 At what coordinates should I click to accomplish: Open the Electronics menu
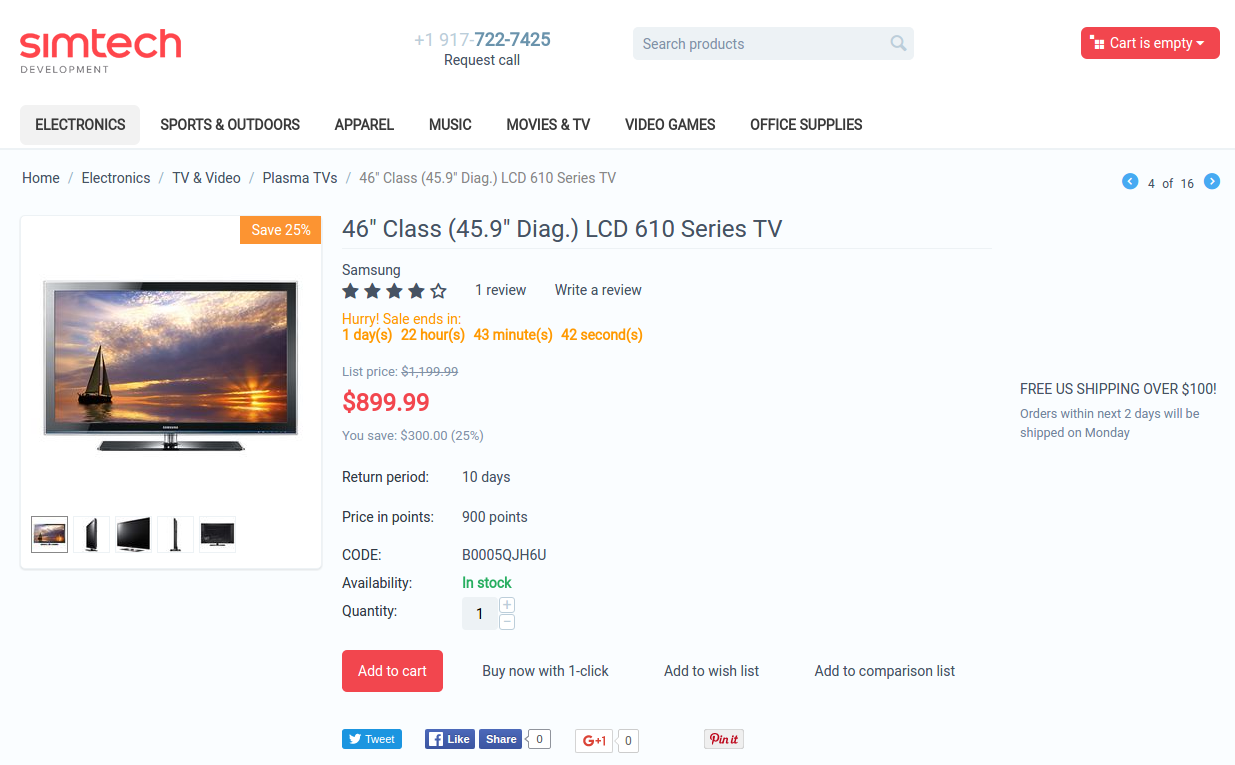click(x=80, y=125)
